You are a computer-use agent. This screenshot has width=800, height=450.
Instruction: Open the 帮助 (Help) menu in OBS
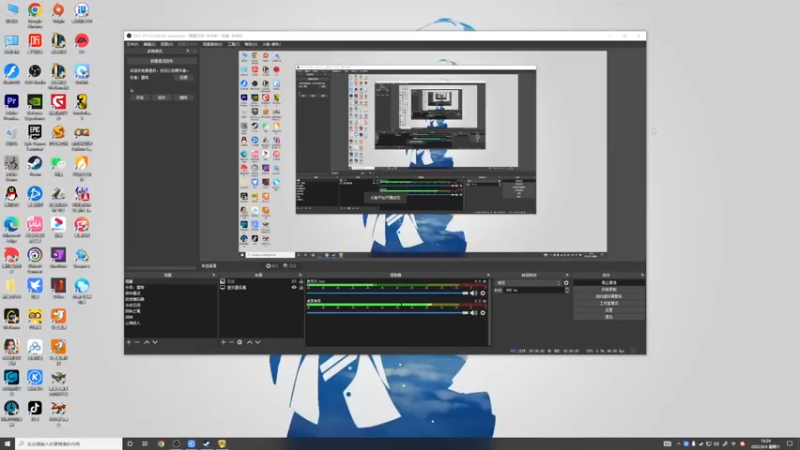coord(251,44)
